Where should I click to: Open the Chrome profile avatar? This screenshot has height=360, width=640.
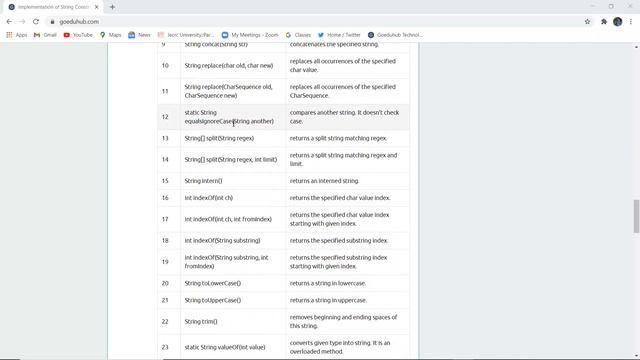(618, 22)
